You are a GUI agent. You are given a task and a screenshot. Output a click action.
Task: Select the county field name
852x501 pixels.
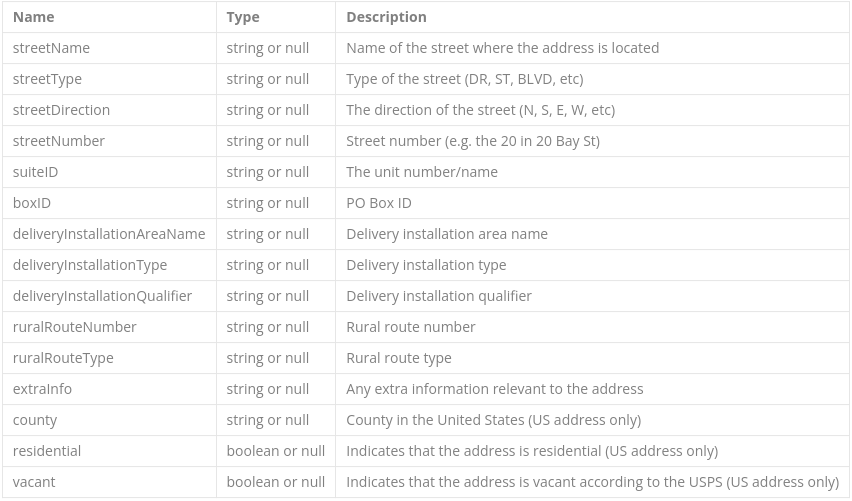(x=35, y=420)
